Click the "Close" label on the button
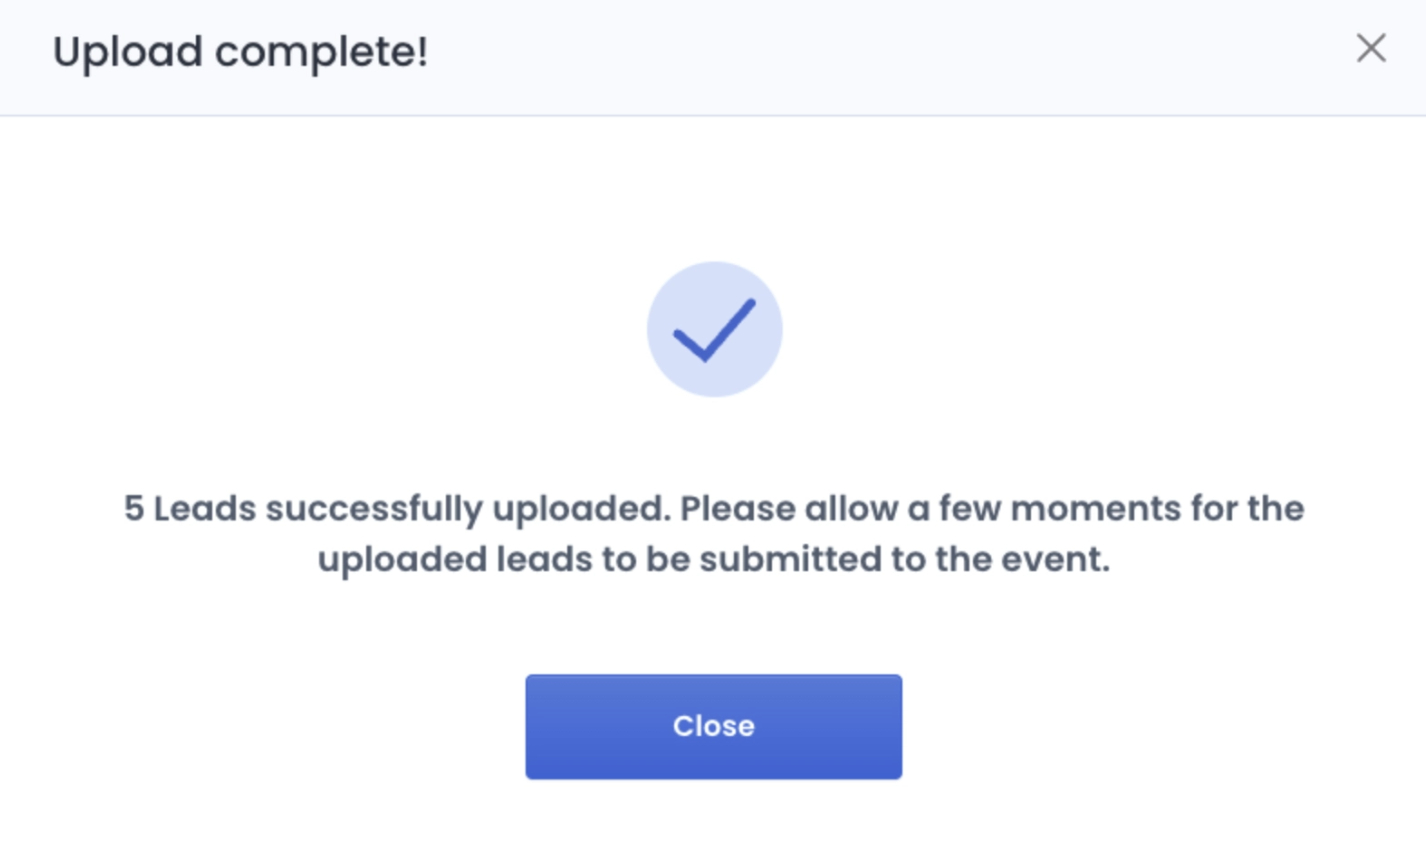This screenshot has width=1426, height=852. 714,726
